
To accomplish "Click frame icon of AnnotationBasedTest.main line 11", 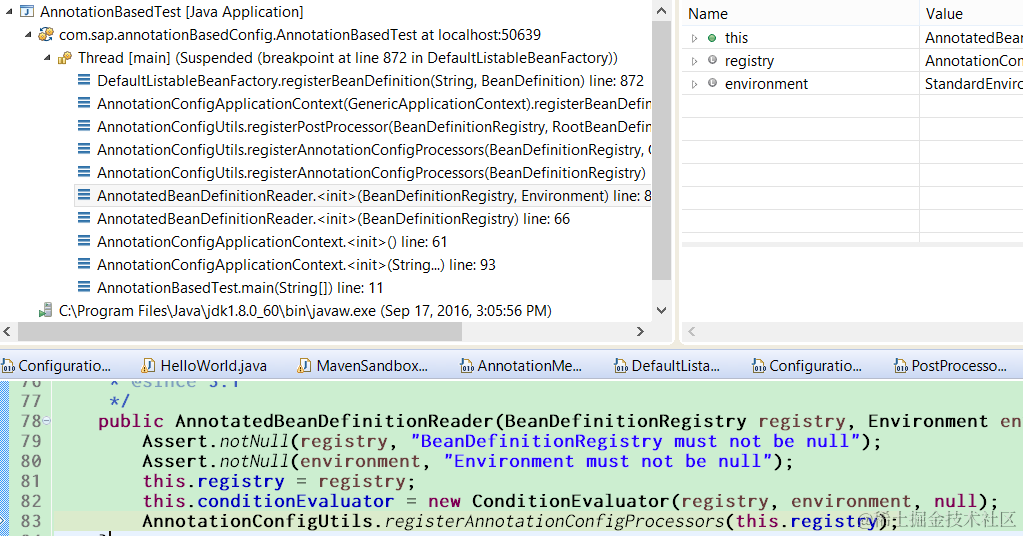I will 84,287.
